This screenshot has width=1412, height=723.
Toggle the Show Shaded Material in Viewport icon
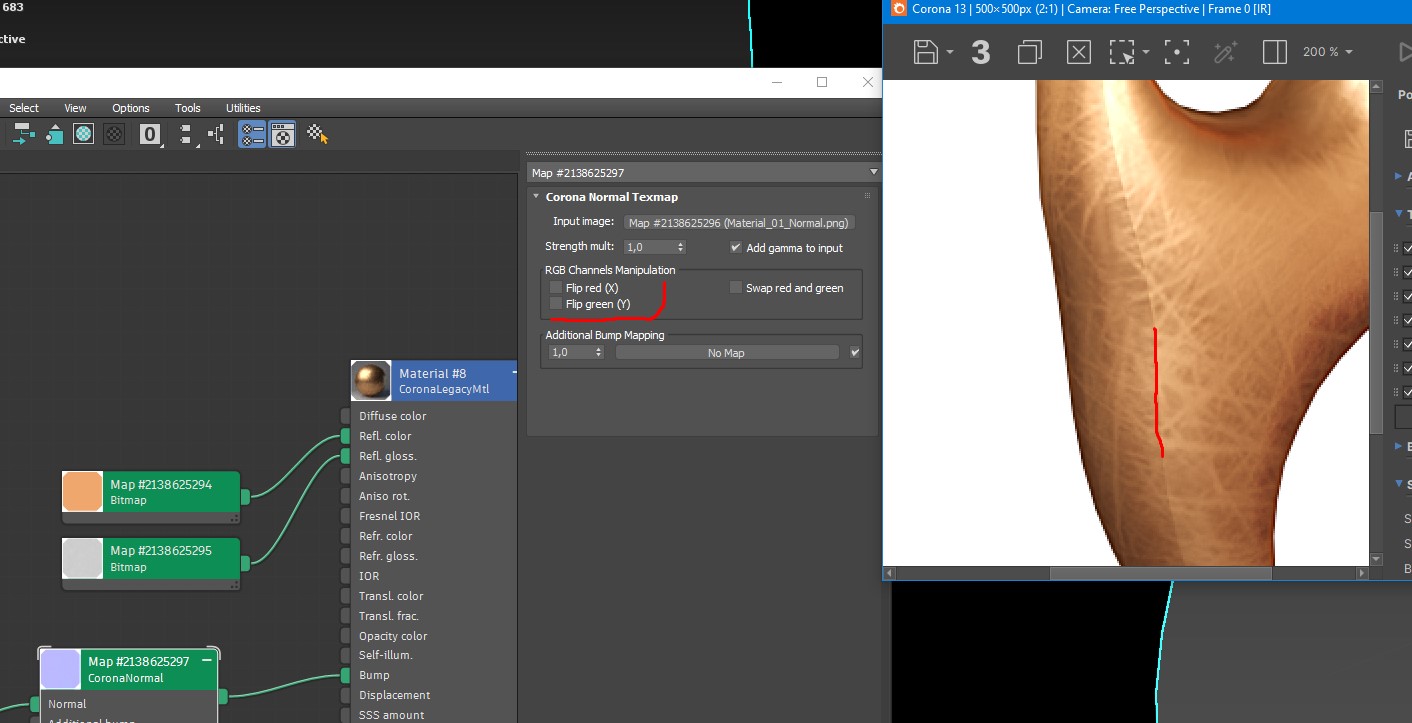click(x=84, y=133)
